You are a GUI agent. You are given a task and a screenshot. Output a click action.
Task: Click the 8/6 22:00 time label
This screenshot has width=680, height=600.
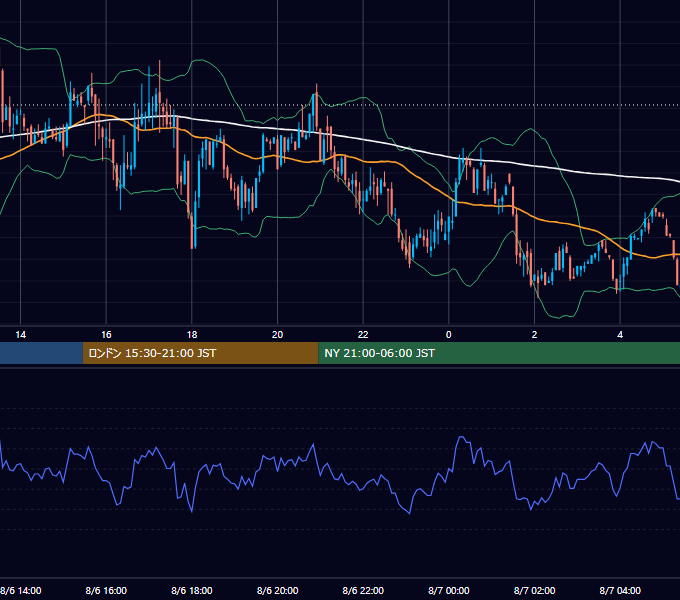point(363,590)
